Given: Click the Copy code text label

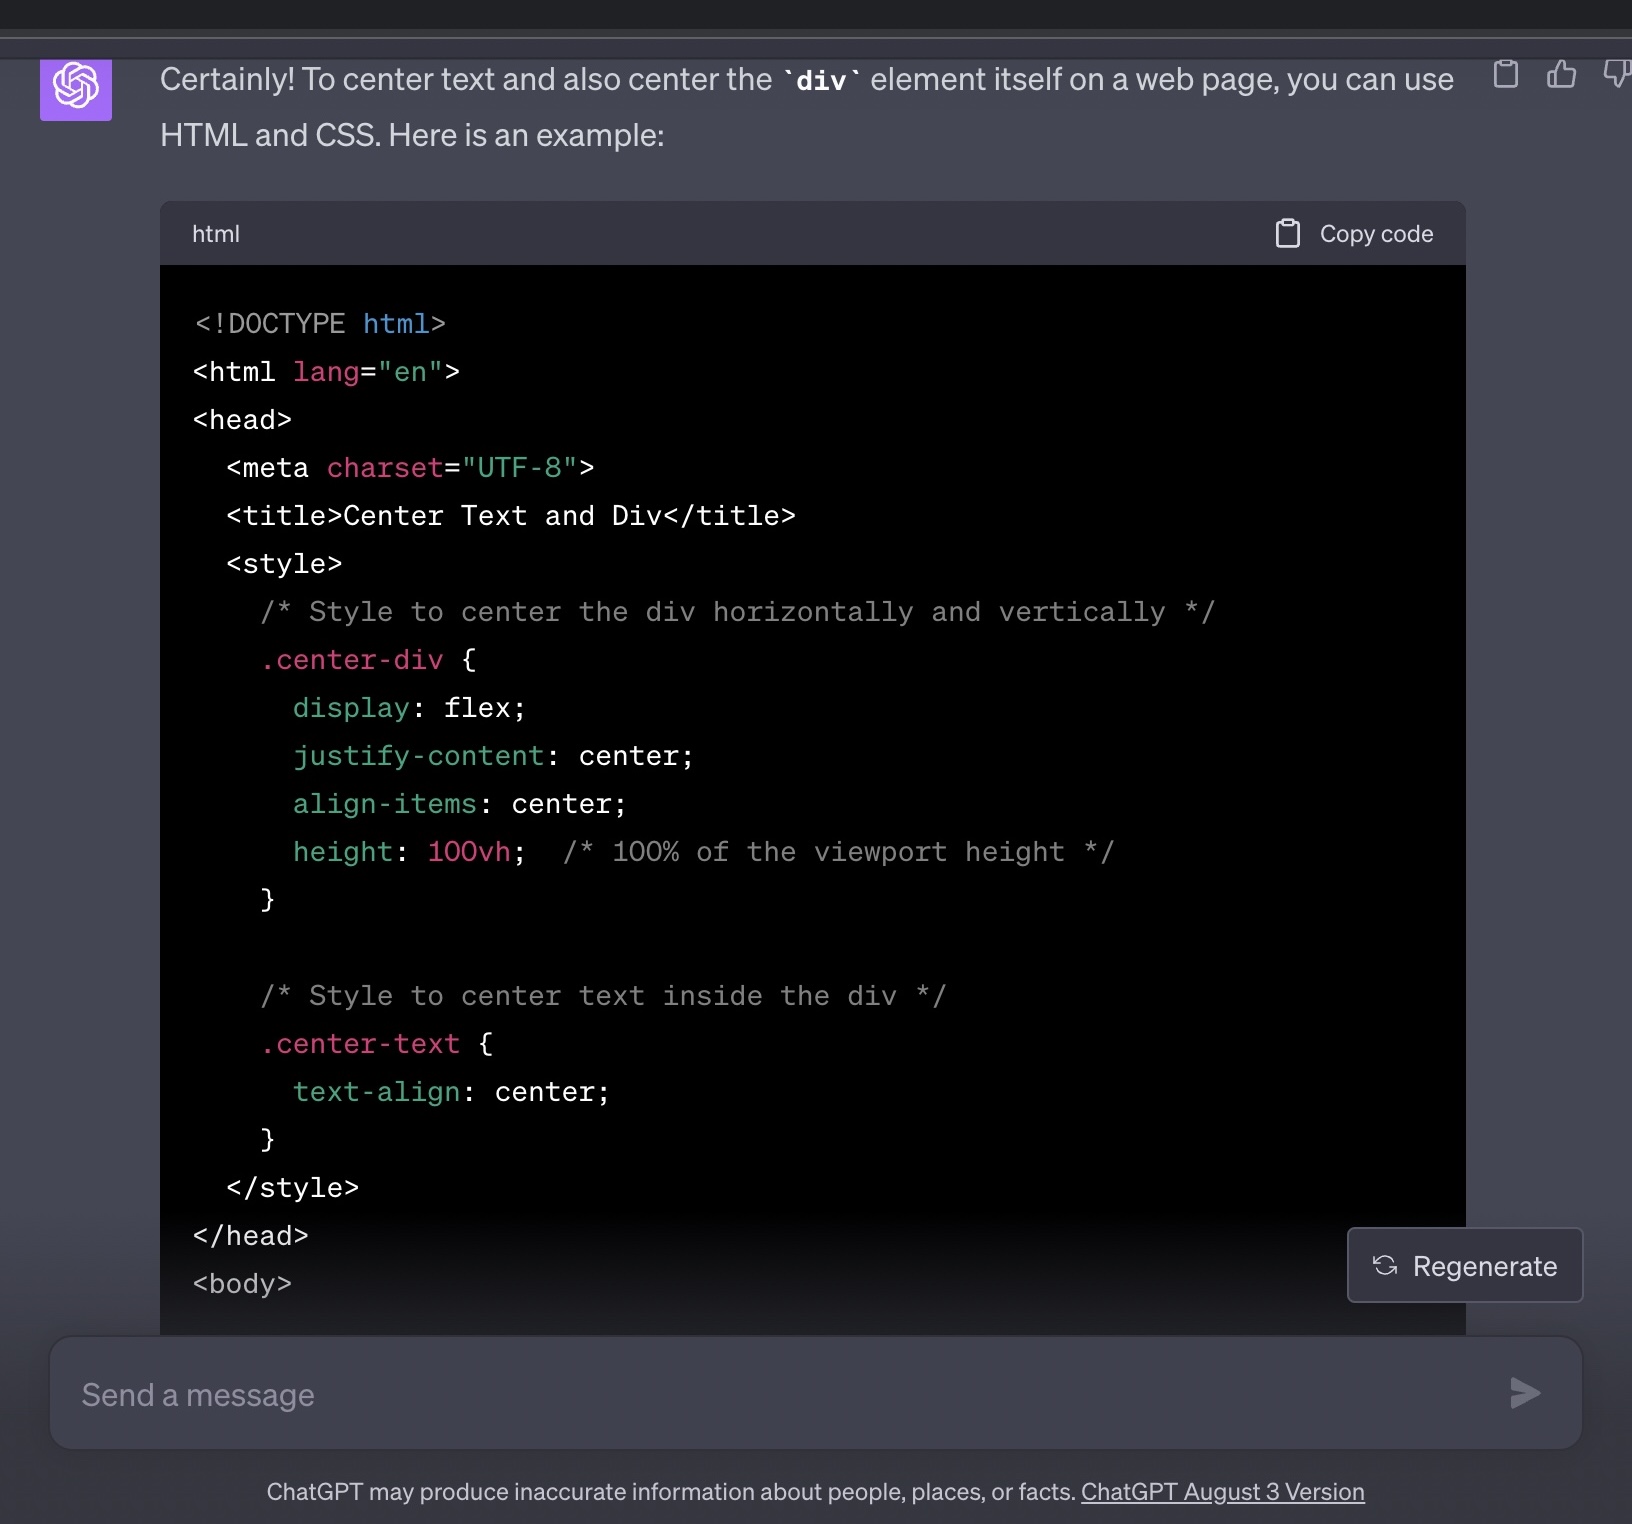Looking at the screenshot, I should pyautogui.click(x=1376, y=234).
